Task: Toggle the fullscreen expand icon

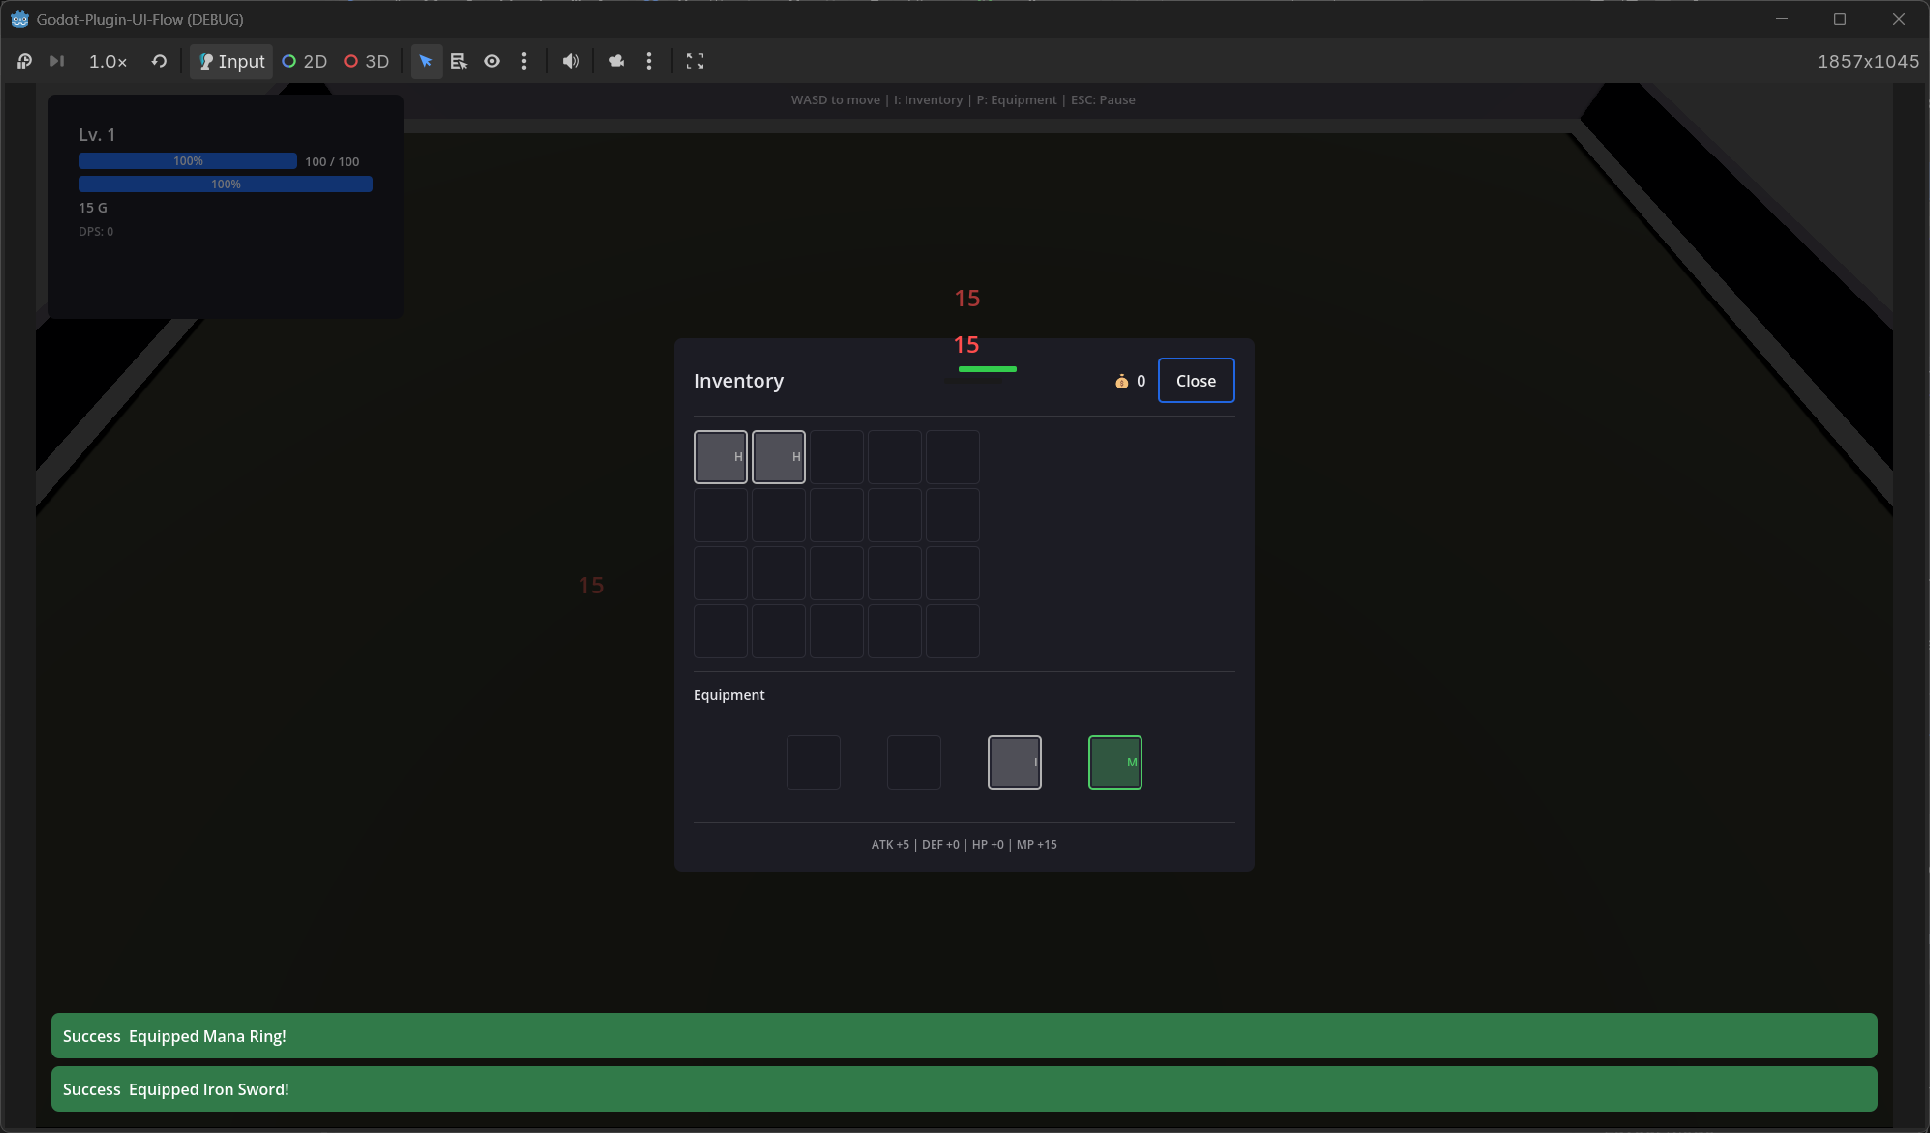Action: [695, 61]
